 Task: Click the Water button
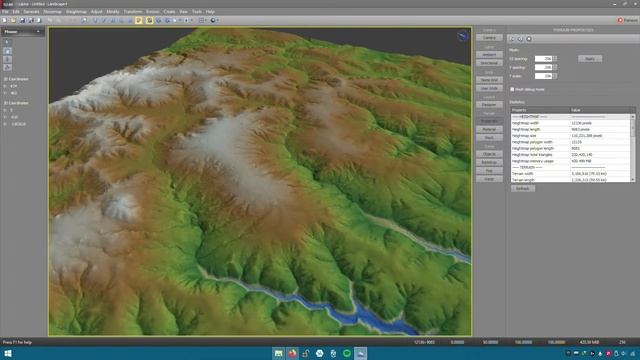tap(489, 179)
